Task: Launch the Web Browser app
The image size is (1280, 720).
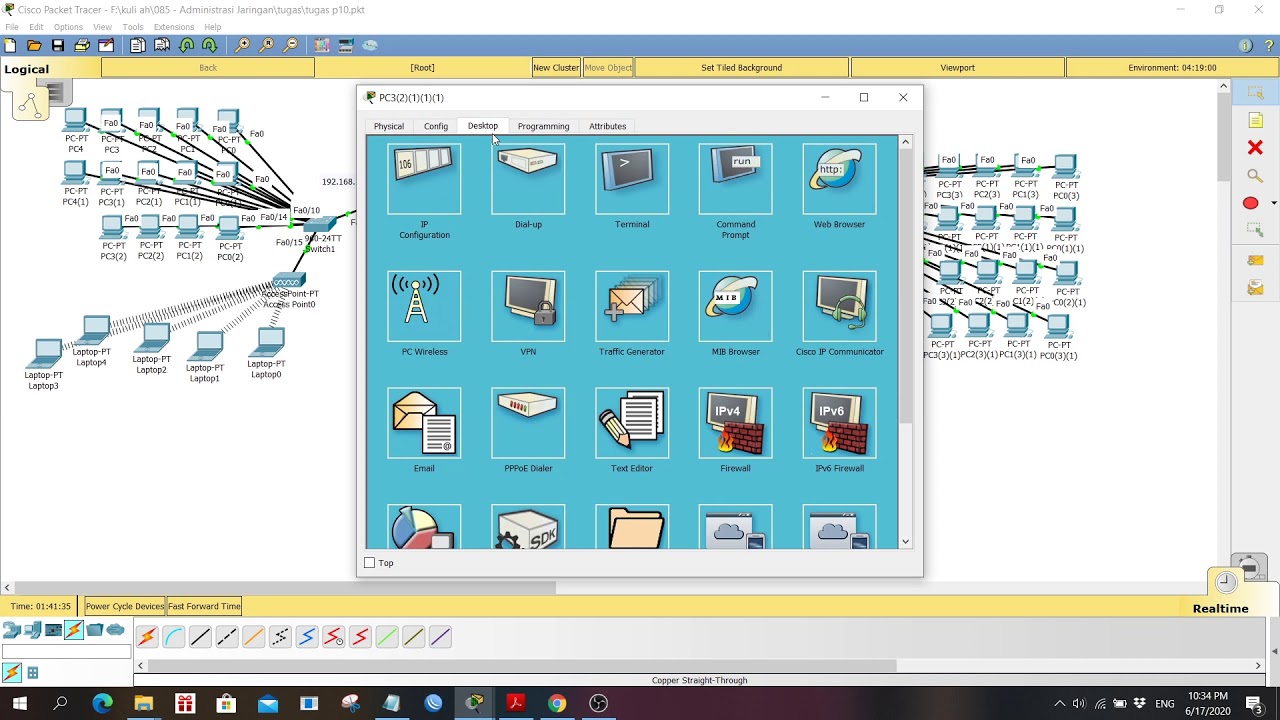Action: [x=839, y=179]
